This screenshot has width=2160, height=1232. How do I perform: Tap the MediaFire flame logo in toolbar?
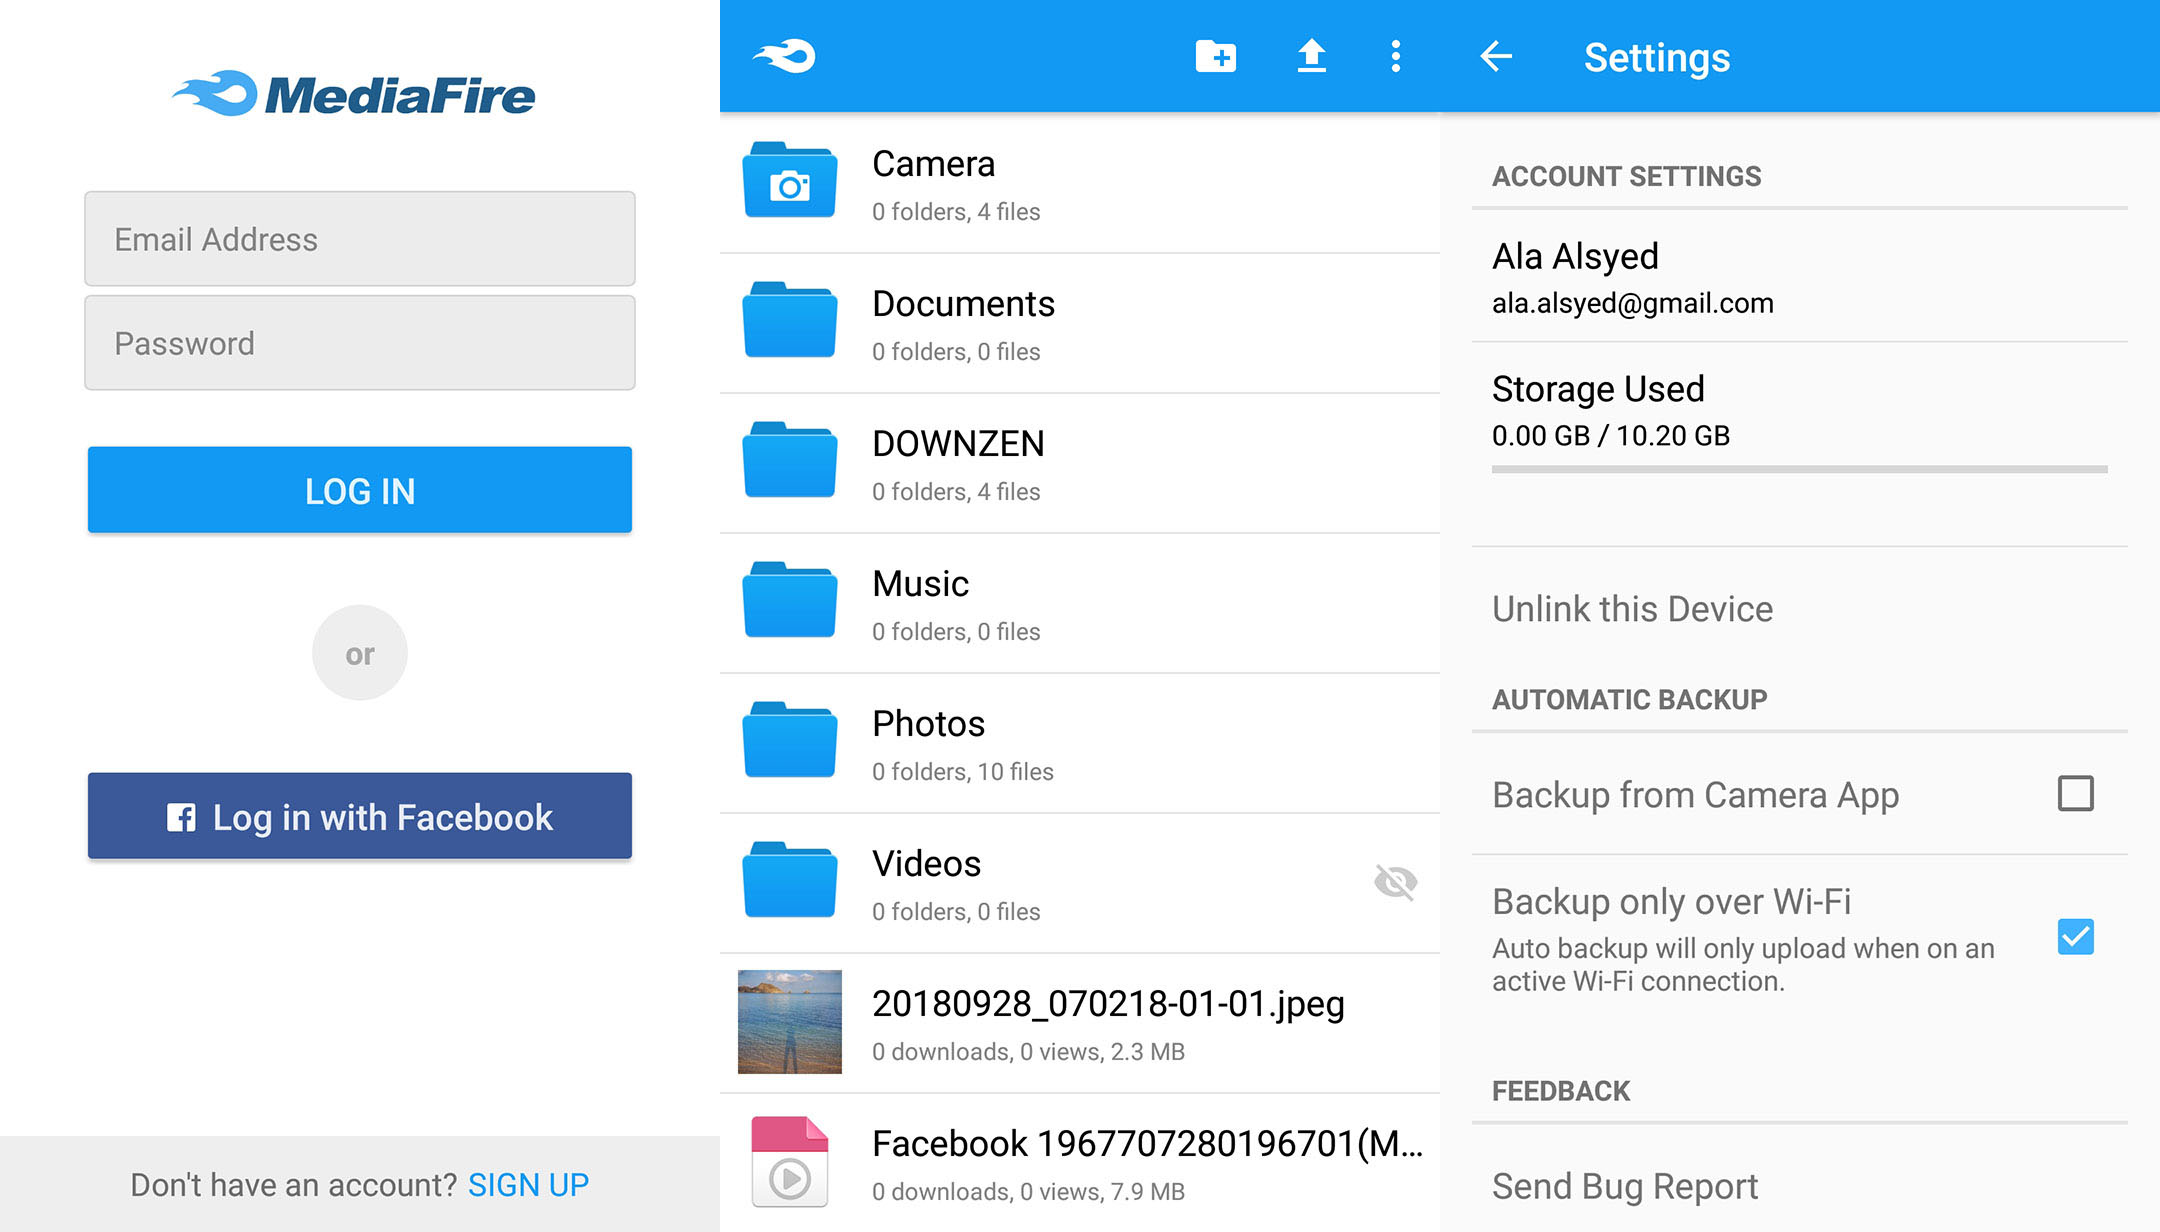785,56
